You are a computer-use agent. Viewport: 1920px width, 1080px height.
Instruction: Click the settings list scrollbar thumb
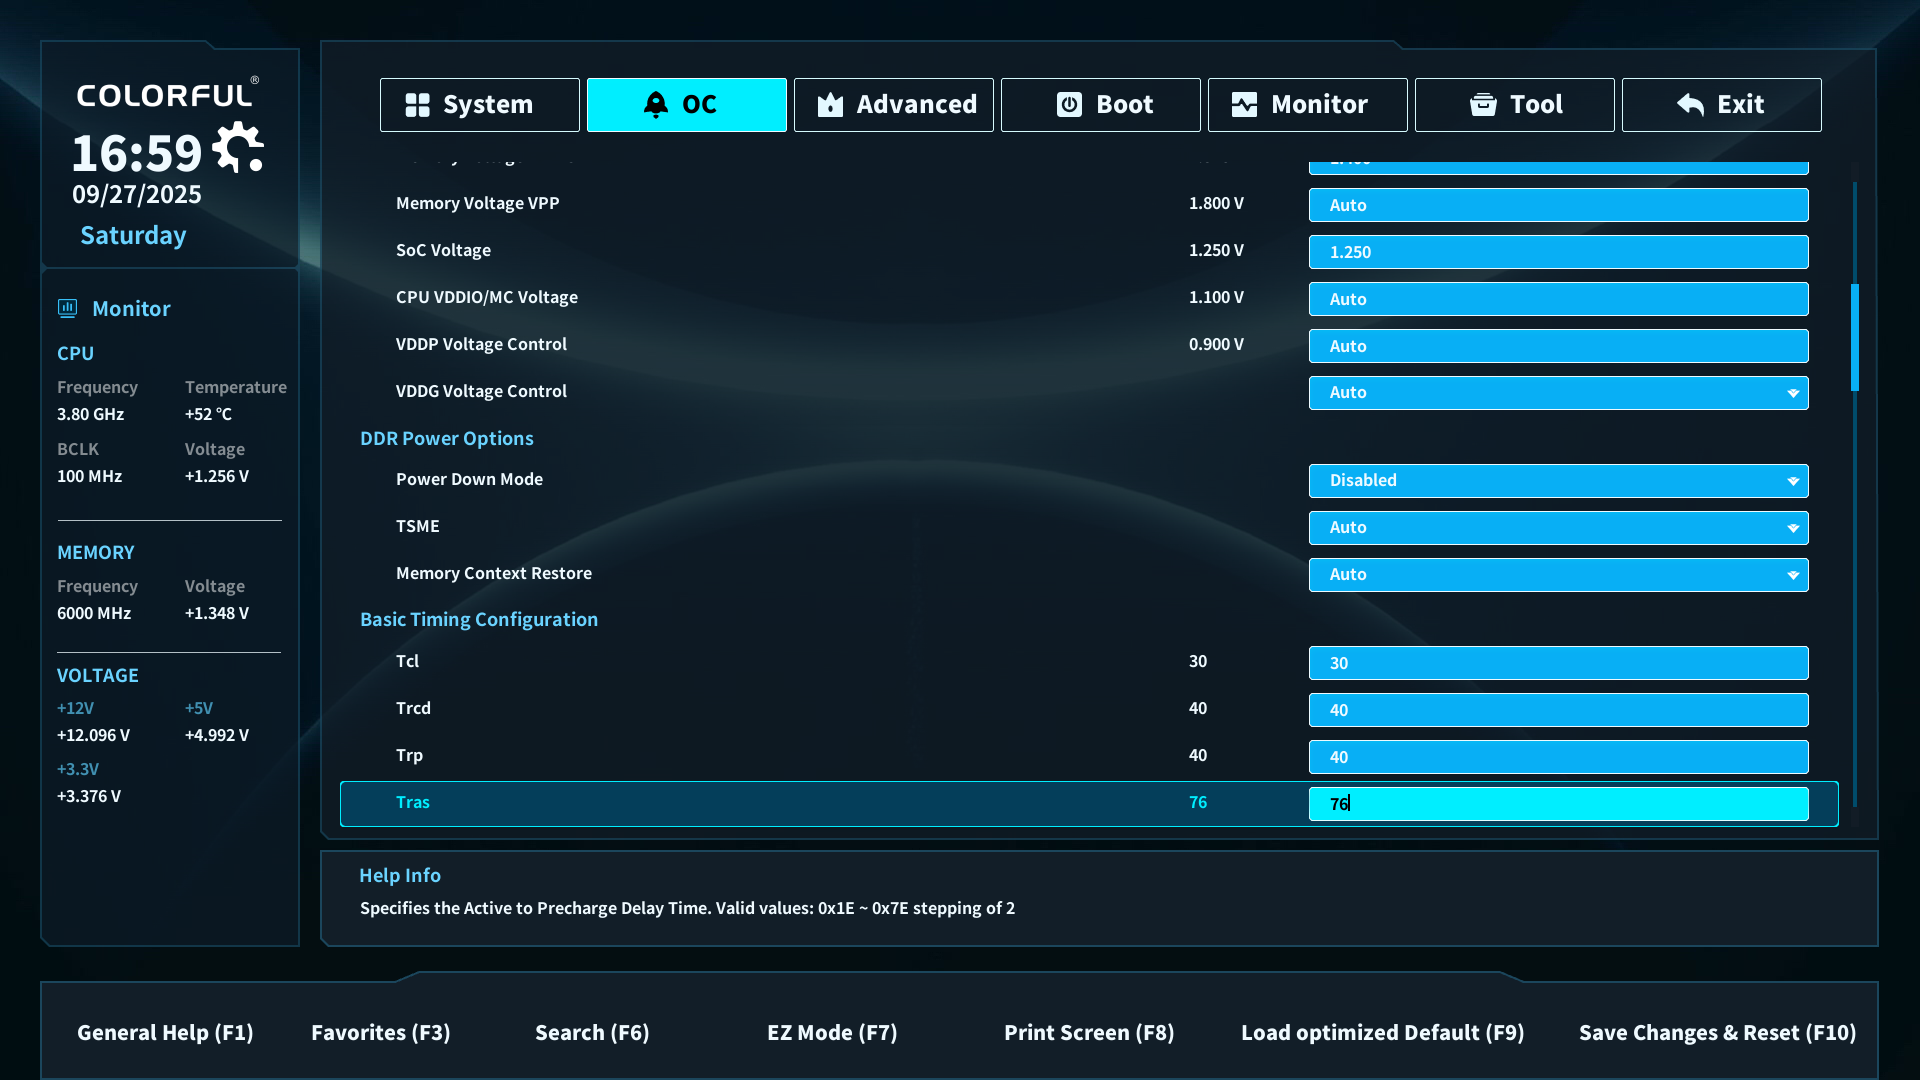click(x=1855, y=337)
